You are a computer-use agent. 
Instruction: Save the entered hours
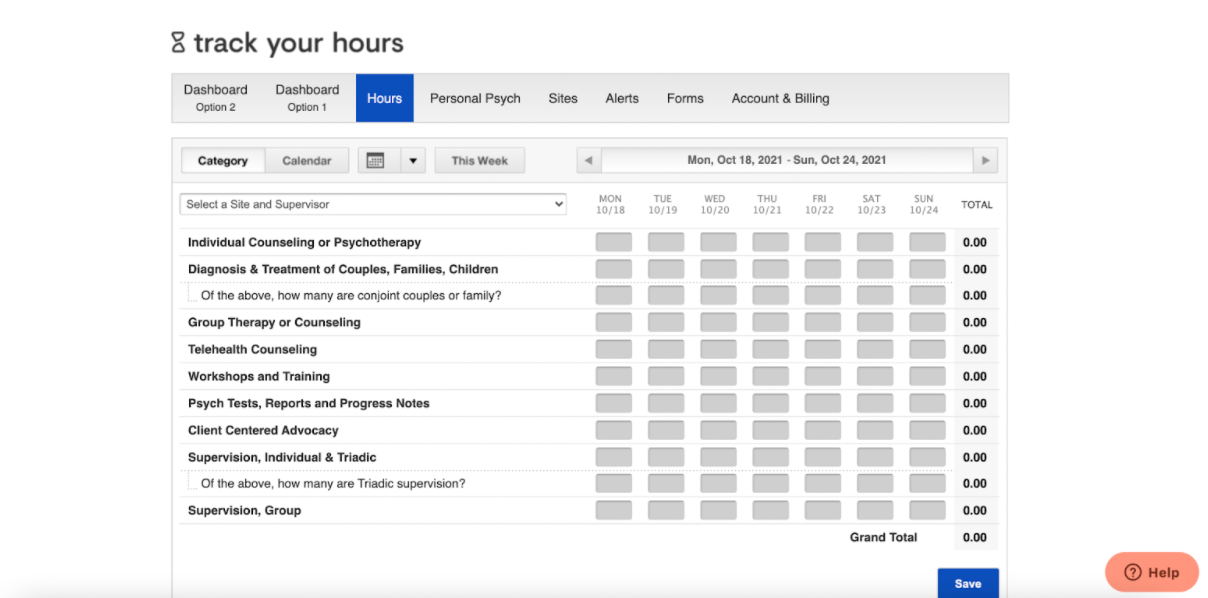click(968, 583)
